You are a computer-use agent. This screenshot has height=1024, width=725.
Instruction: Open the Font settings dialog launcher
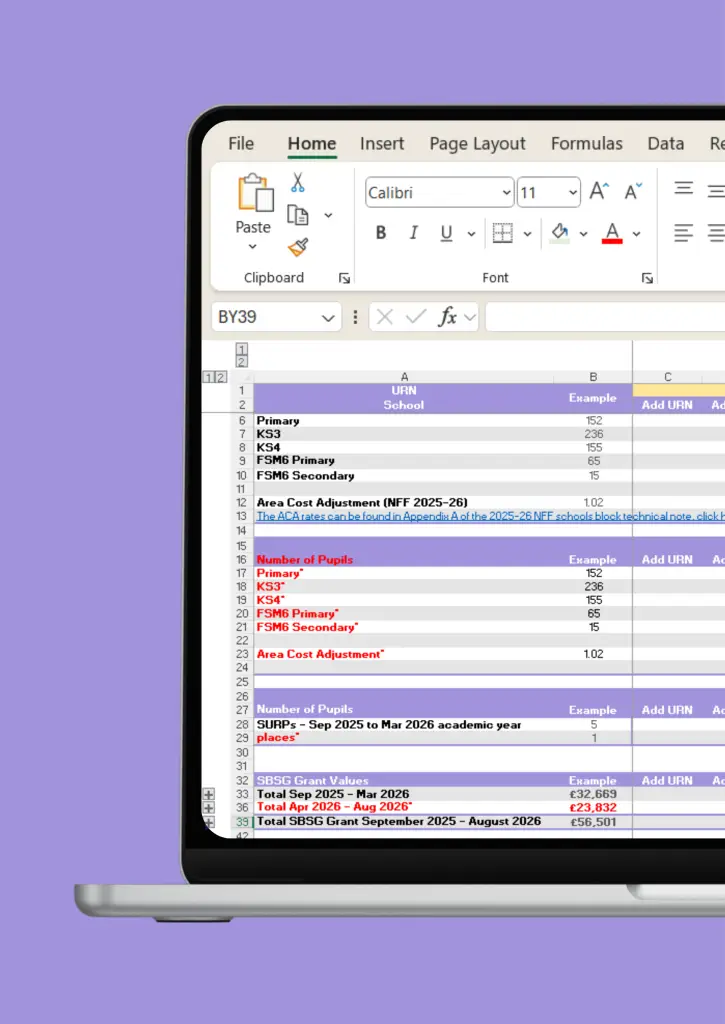tap(647, 279)
